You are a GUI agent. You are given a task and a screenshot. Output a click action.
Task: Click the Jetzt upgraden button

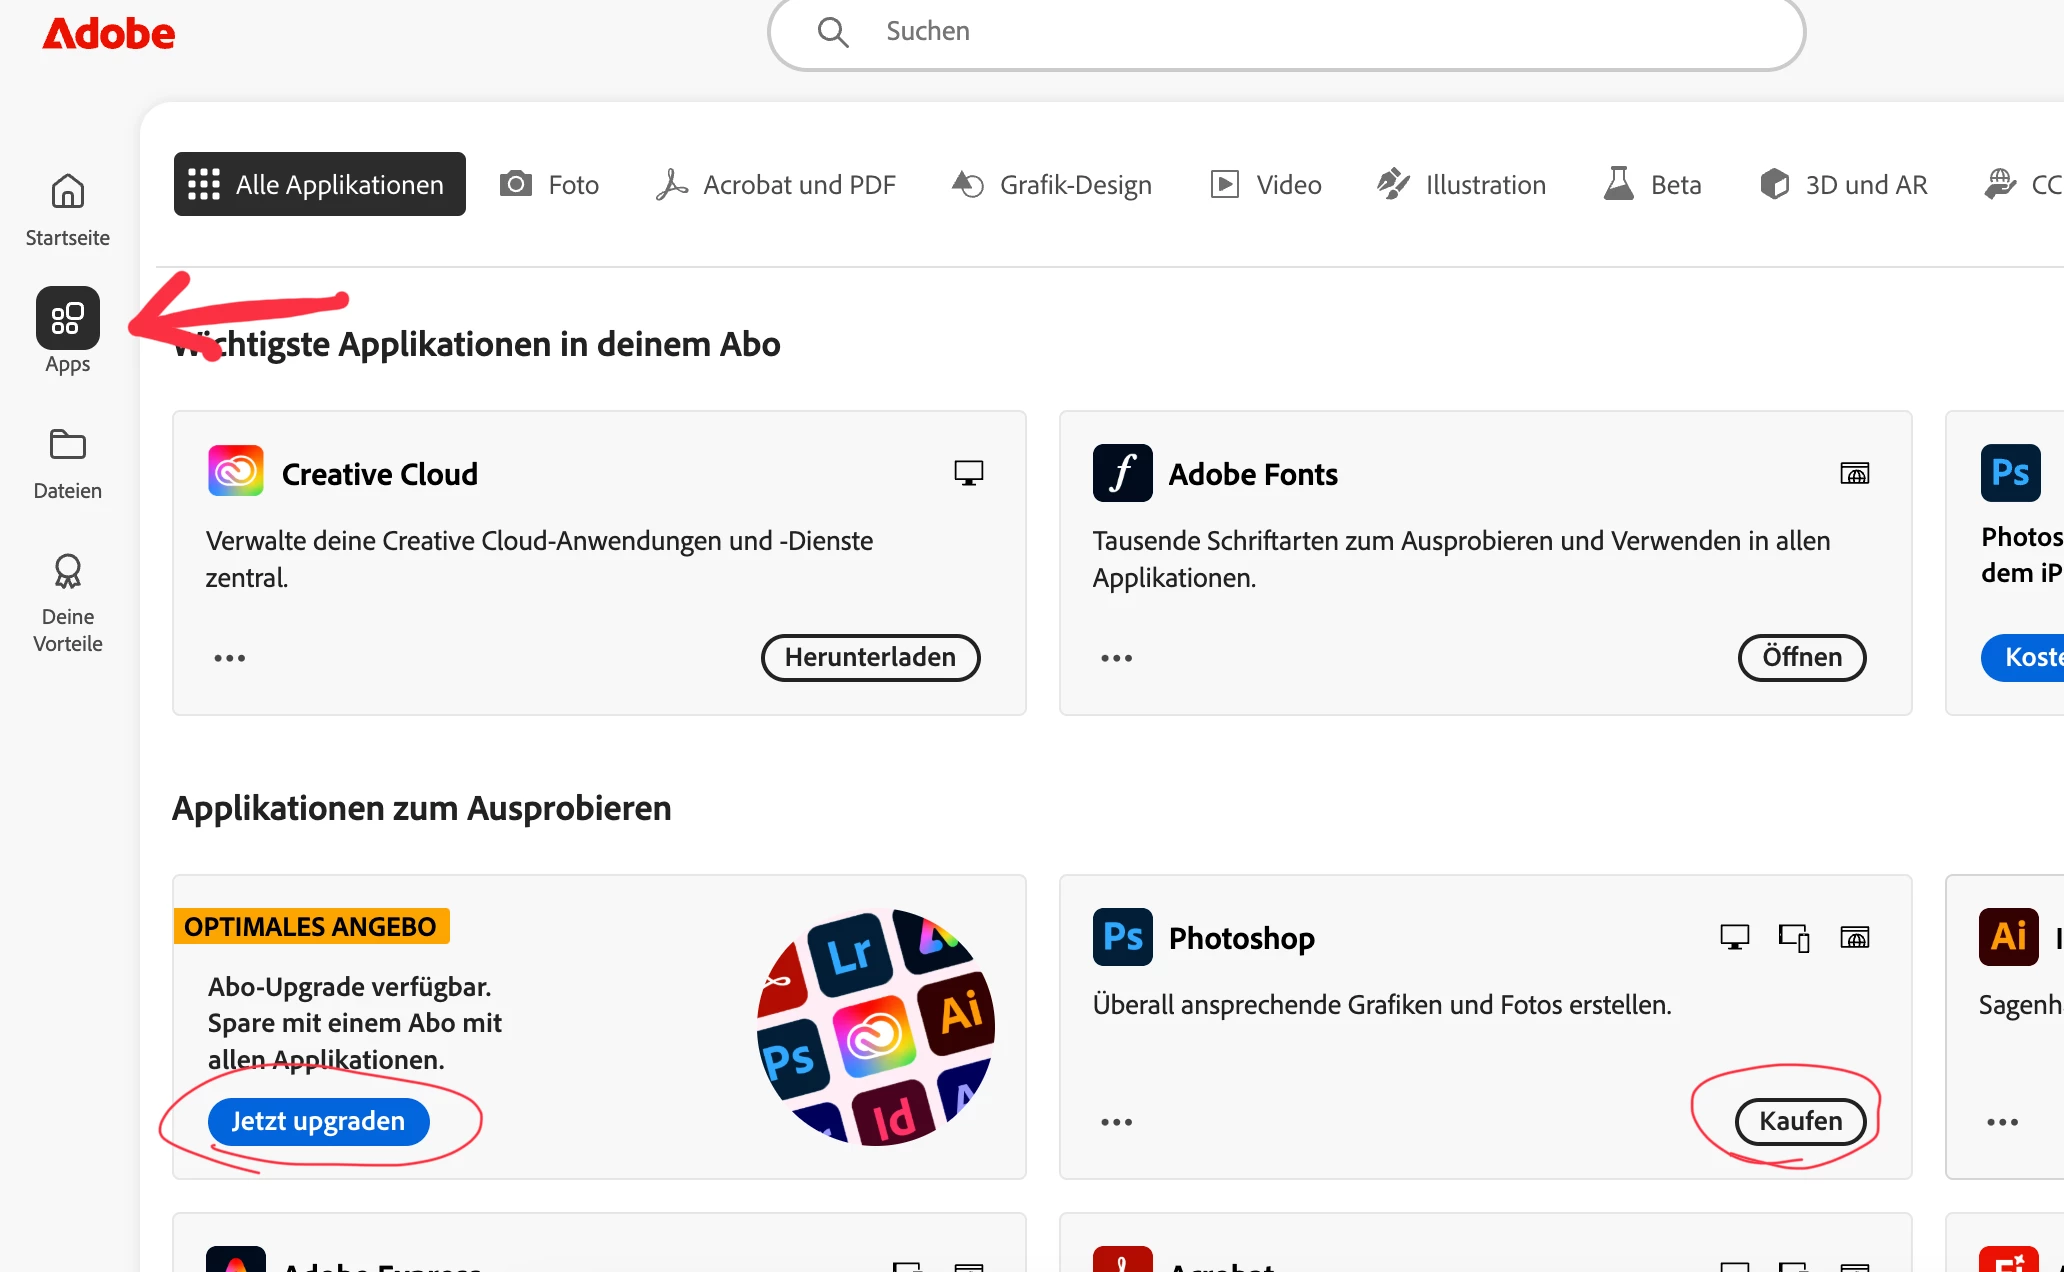[318, 1121]
